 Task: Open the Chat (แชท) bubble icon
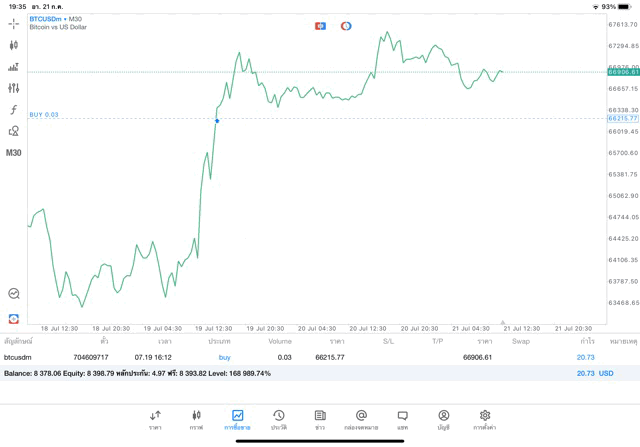tap(402, 415)
